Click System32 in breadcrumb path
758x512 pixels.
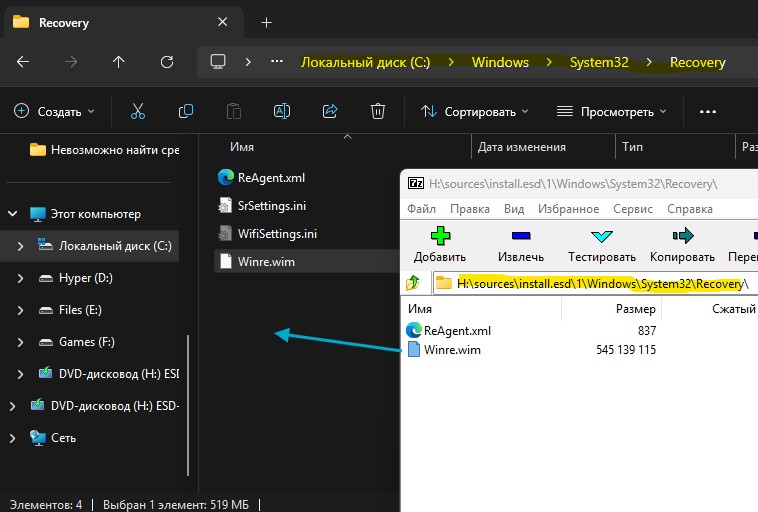pyautogui.click(x=599, y=62)
